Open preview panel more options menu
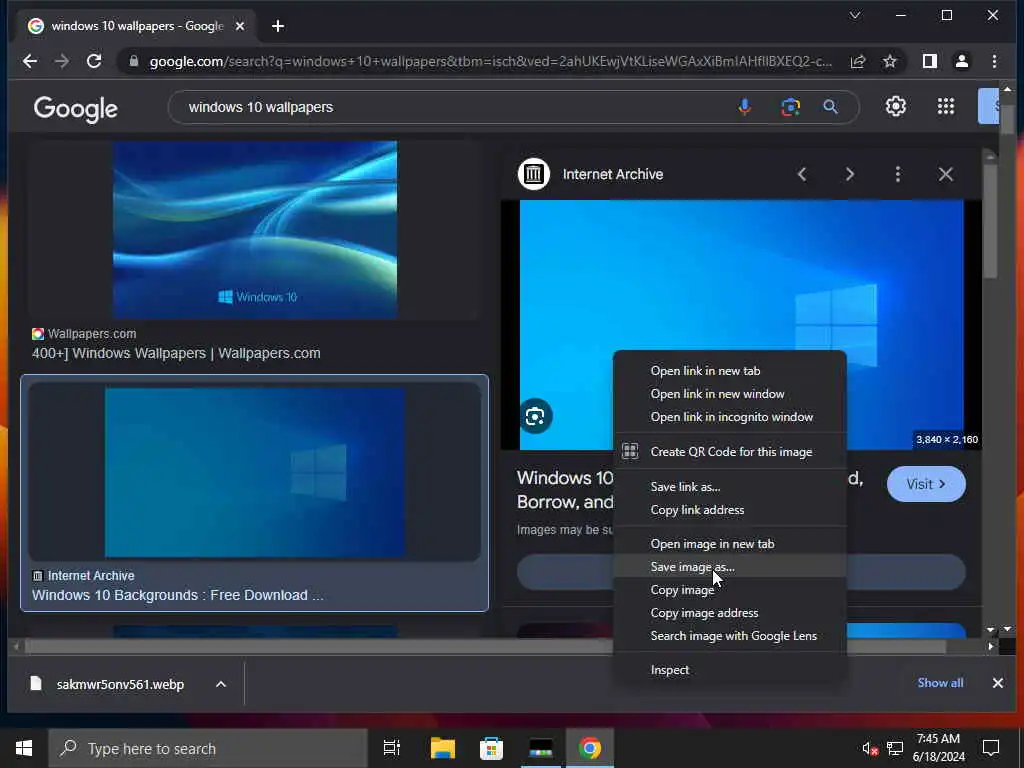1024x768 pixels. 898,174
